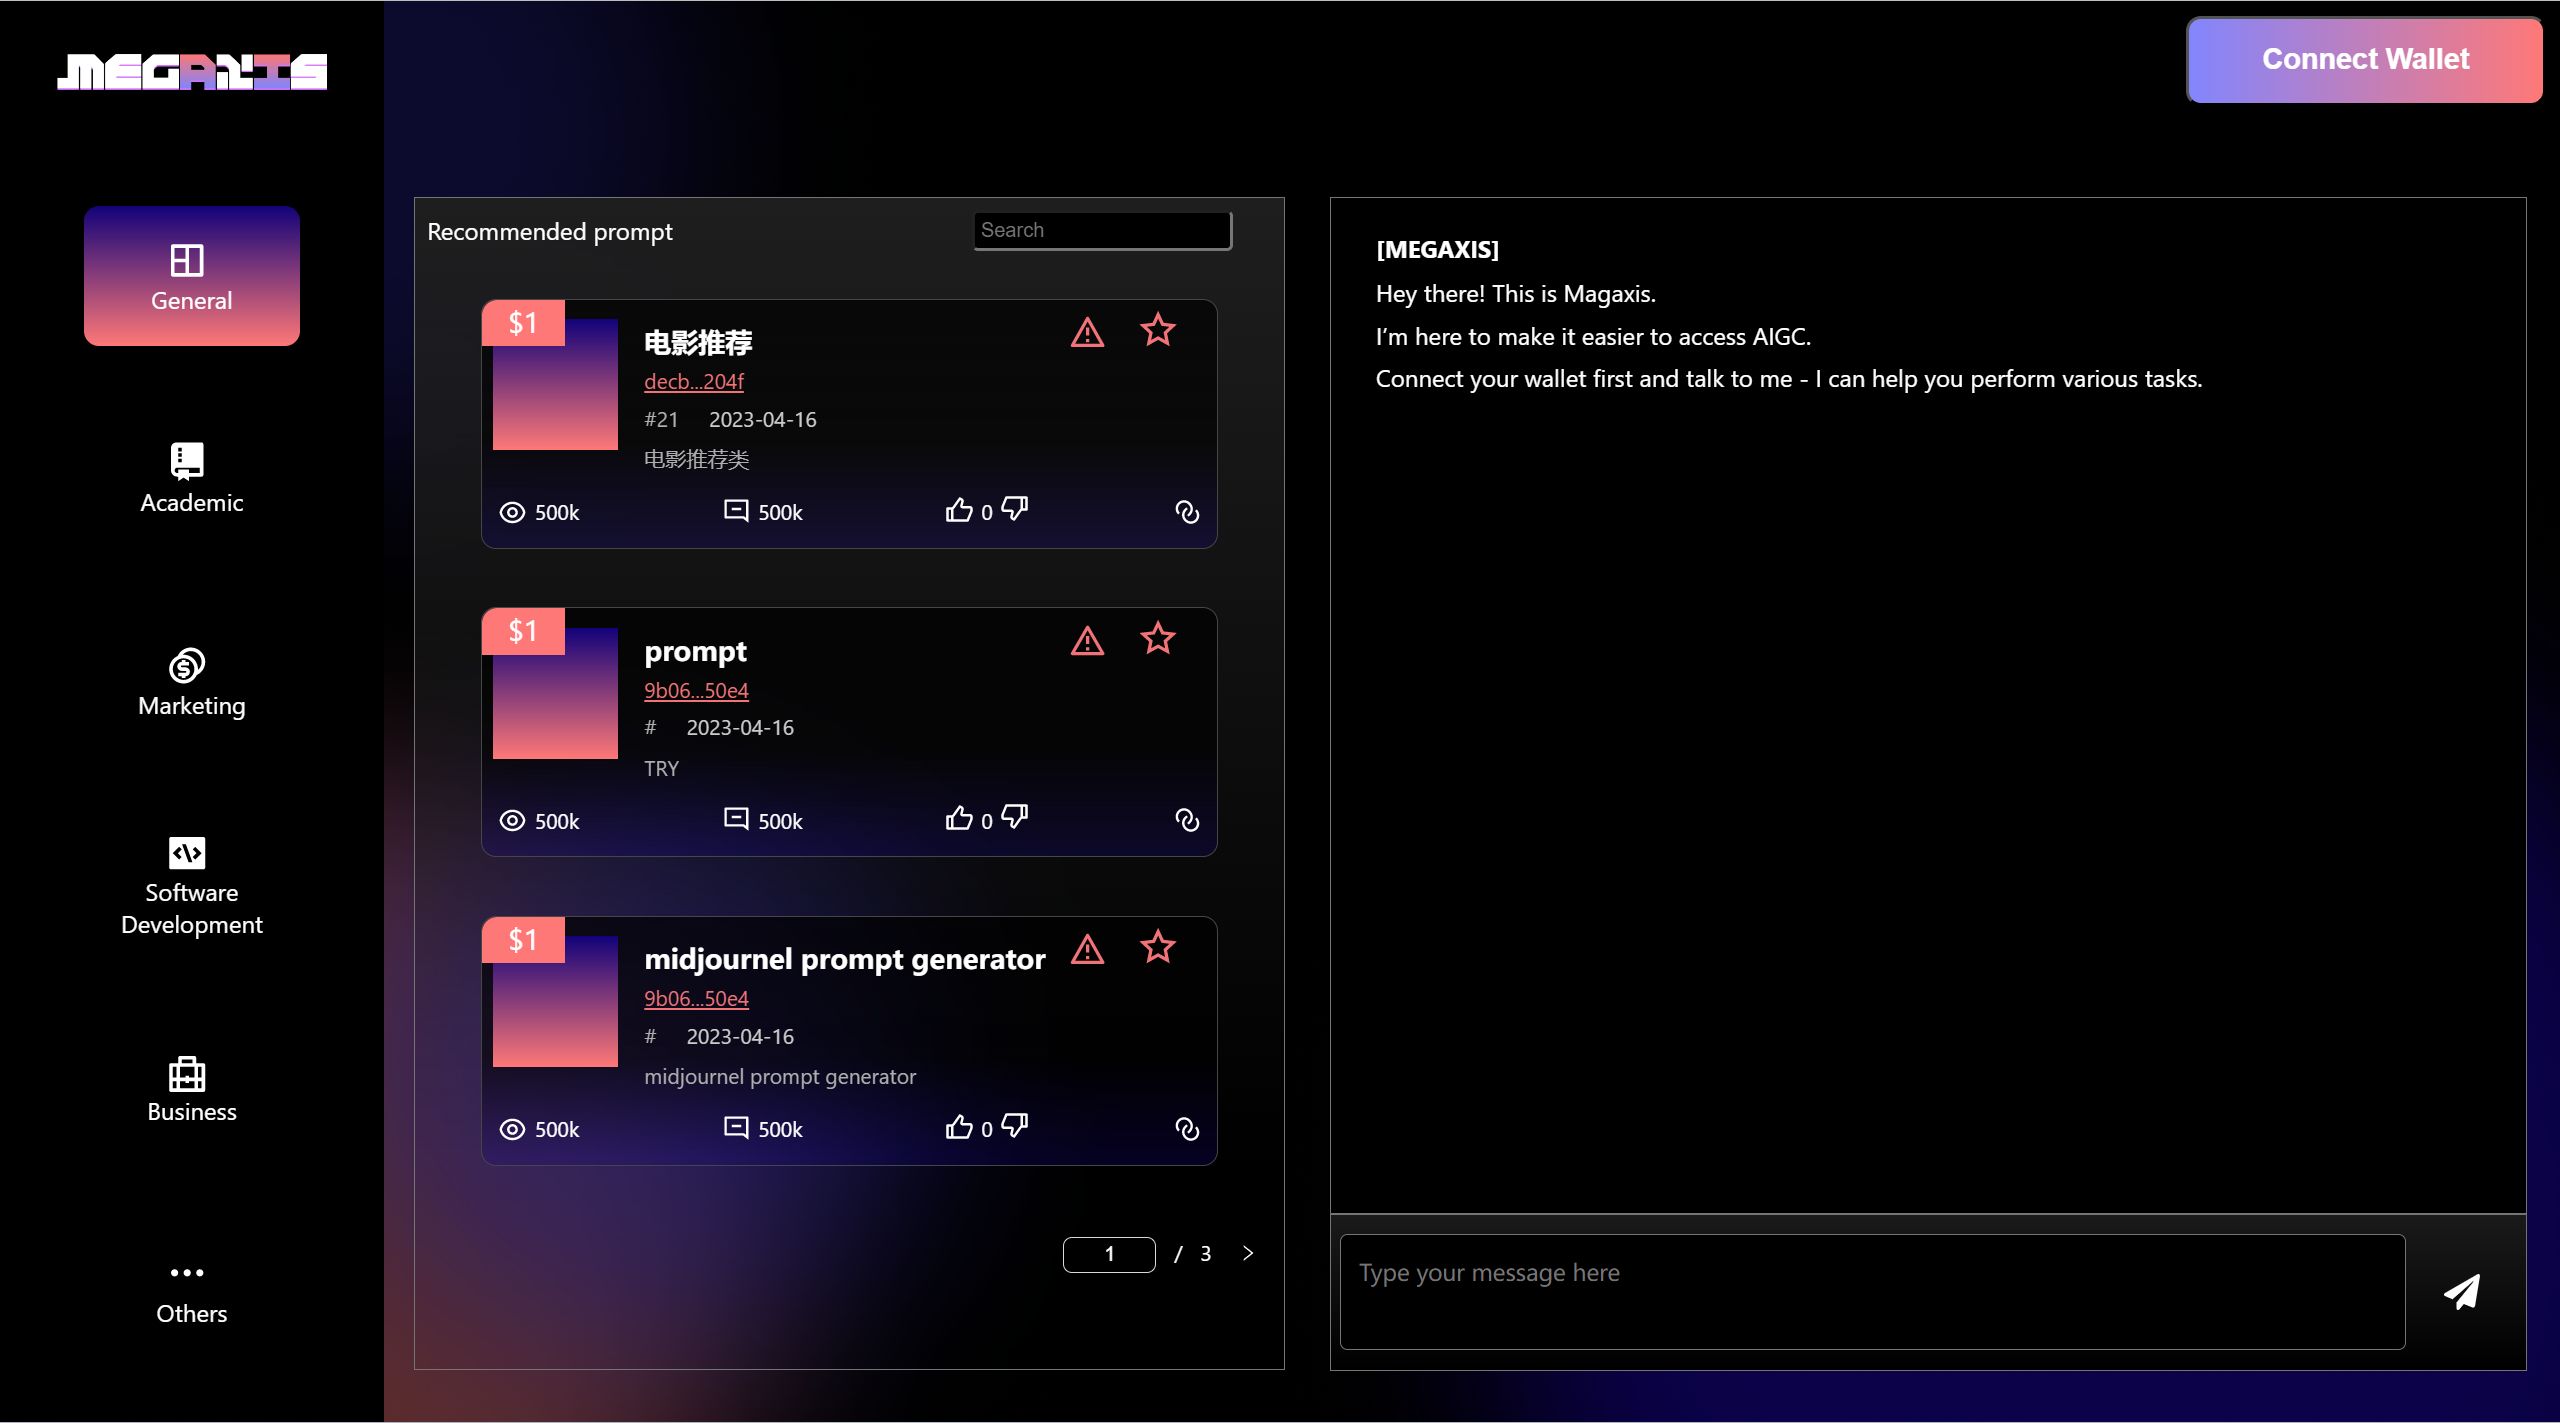Open the 电影推荐 prompt title
Screen dimensions: 2560x1423
pos(698,343)
